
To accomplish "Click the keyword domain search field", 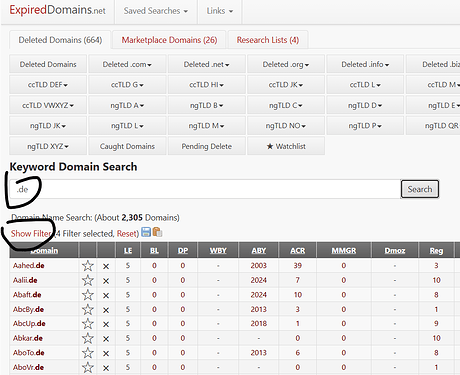I will click(205, 189).
